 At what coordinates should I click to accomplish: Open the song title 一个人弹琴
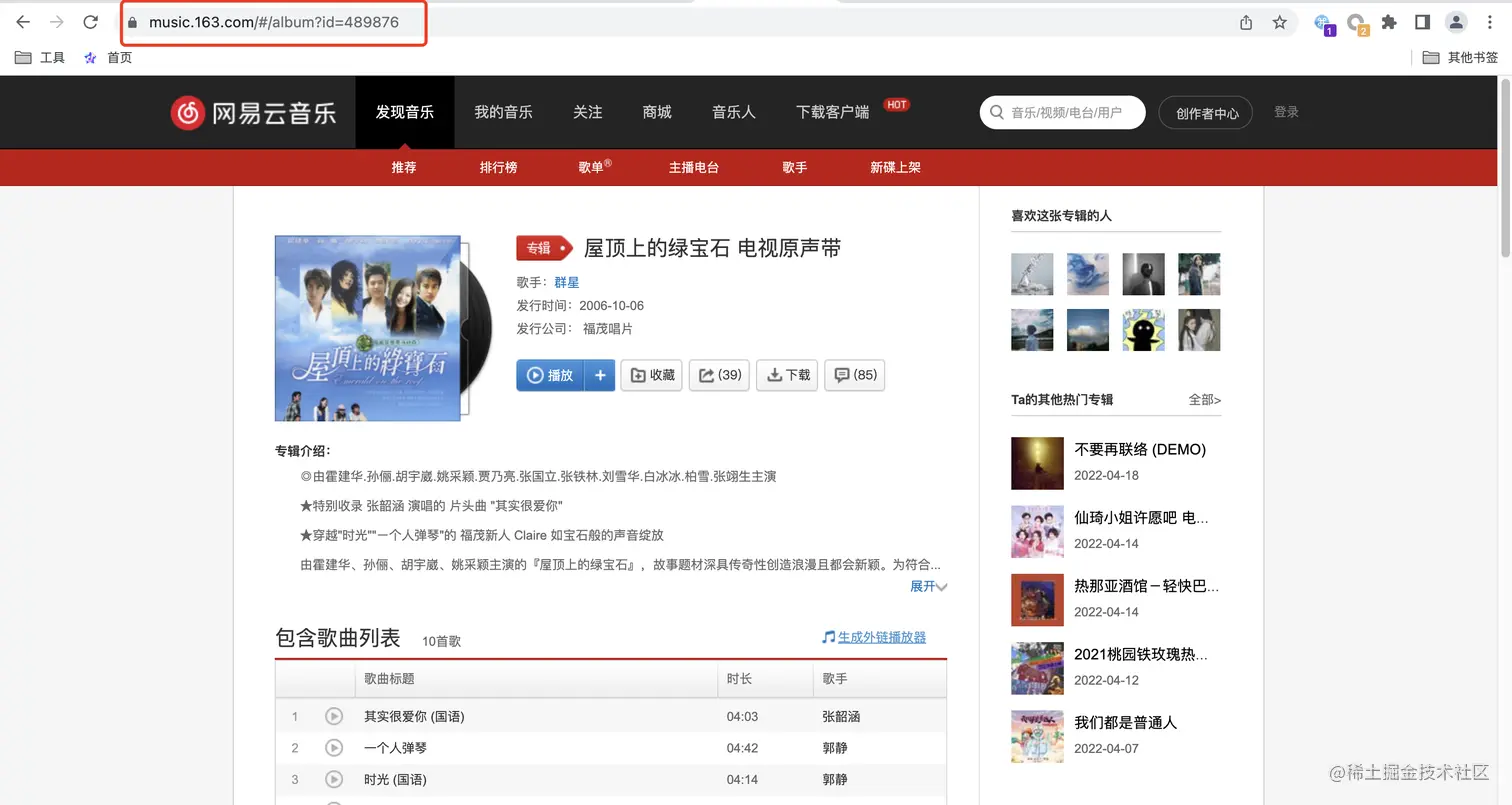point(395,748)
